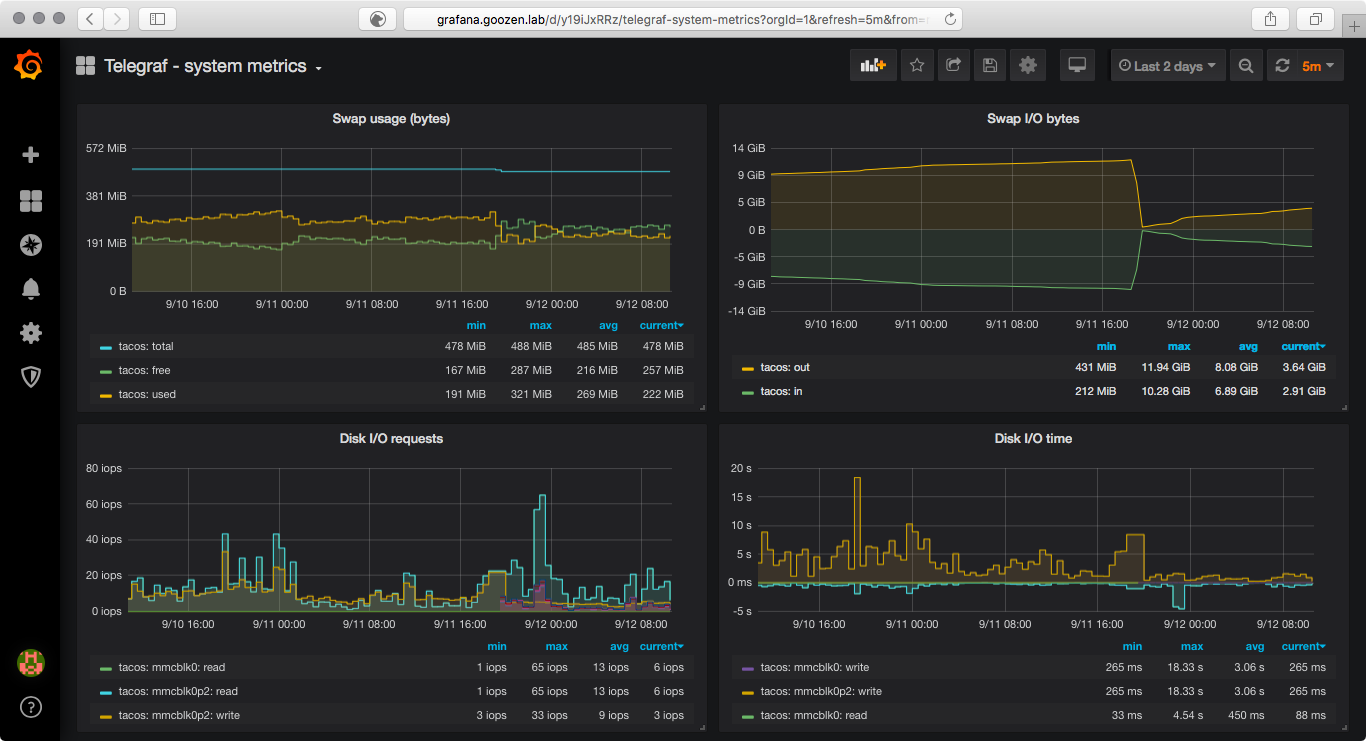Refresh the dashboard now
This screenshot has width=1366, height=741.
(x=1282, y=66)
